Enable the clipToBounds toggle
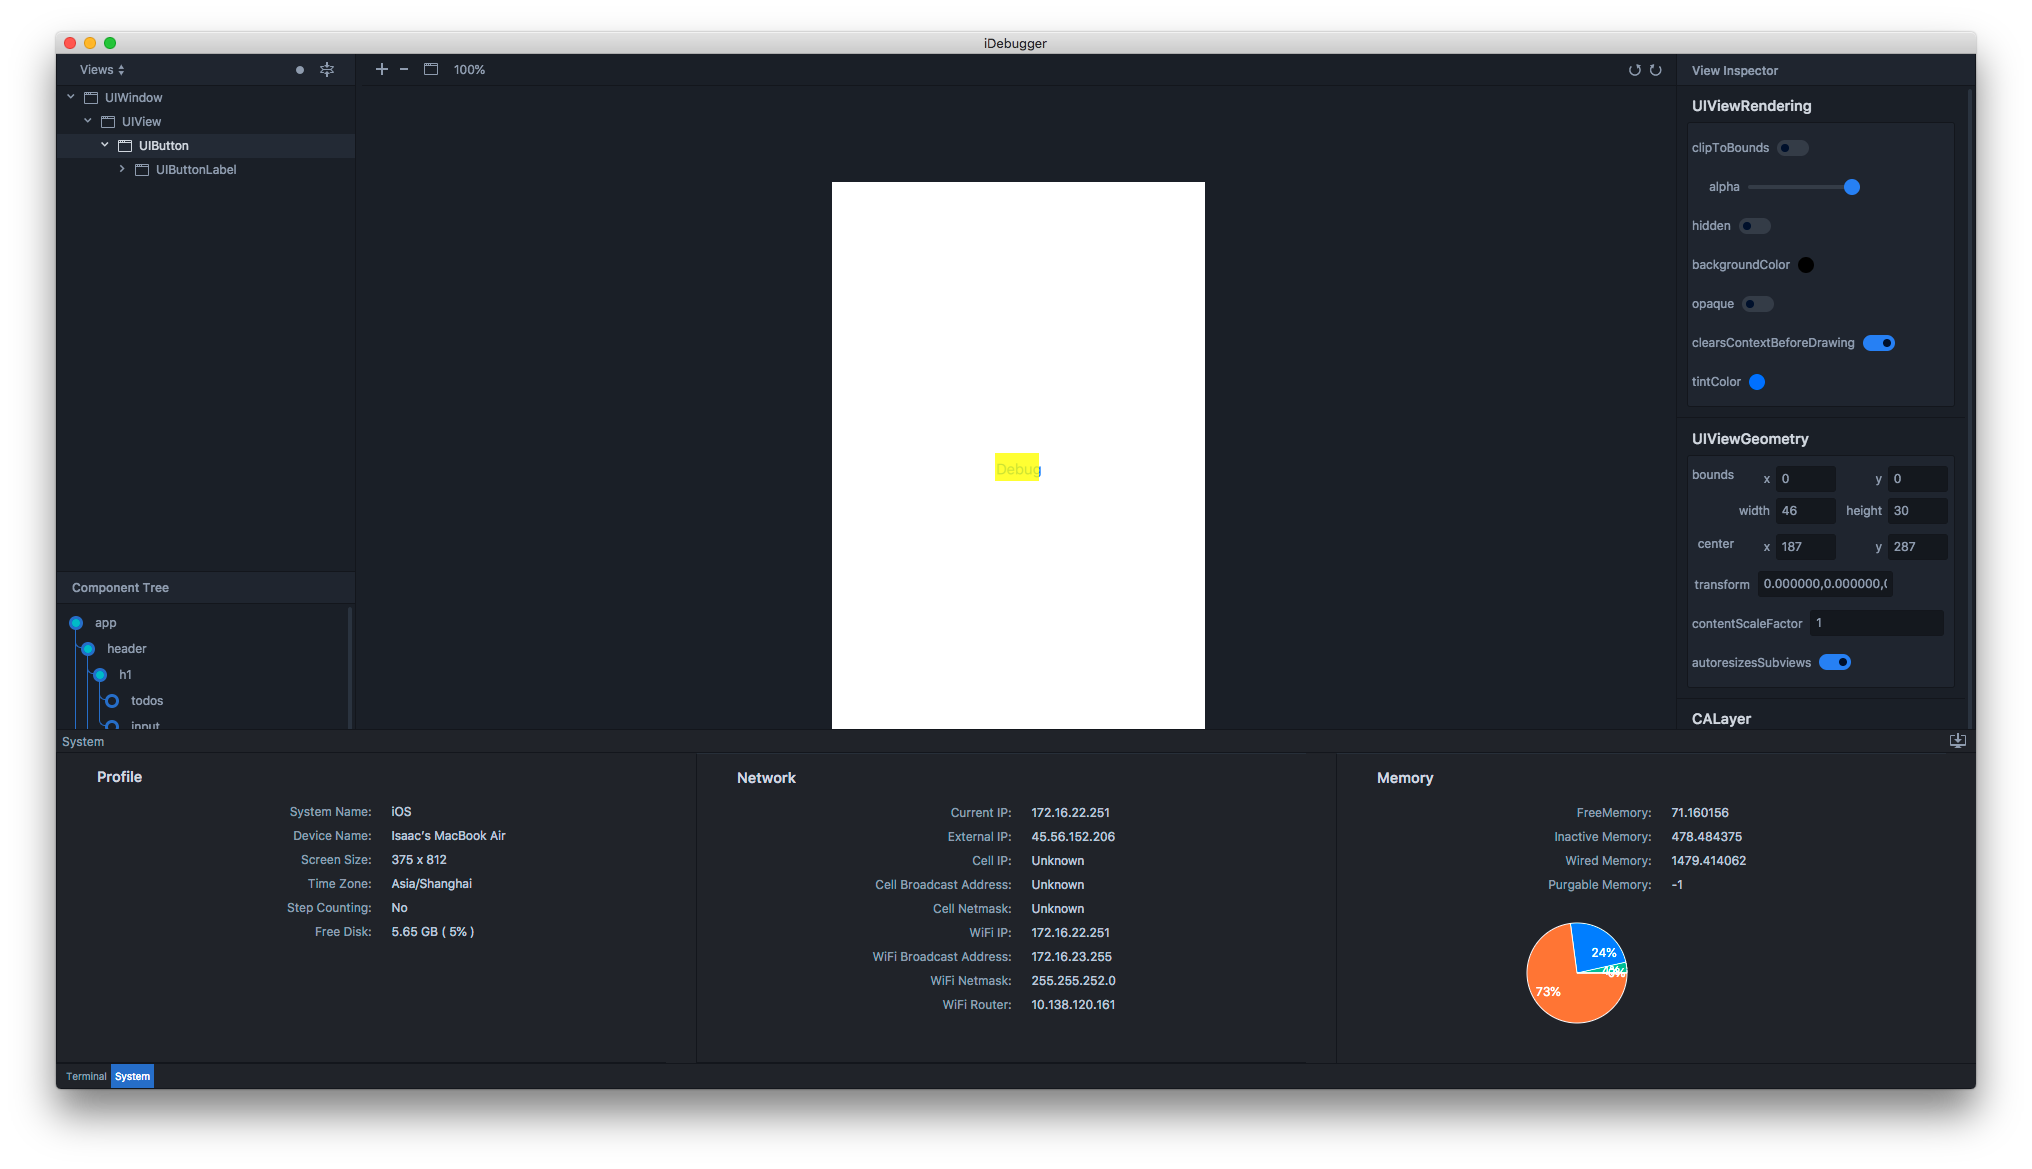 1792,148
